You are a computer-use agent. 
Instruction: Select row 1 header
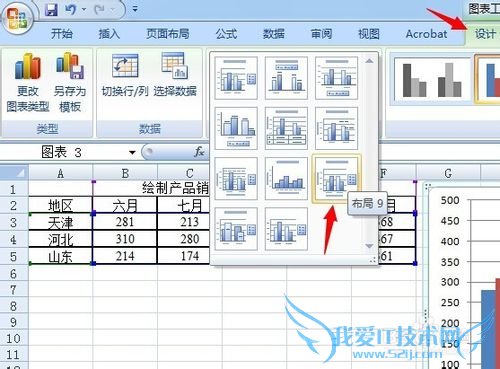tap(13, 189)
